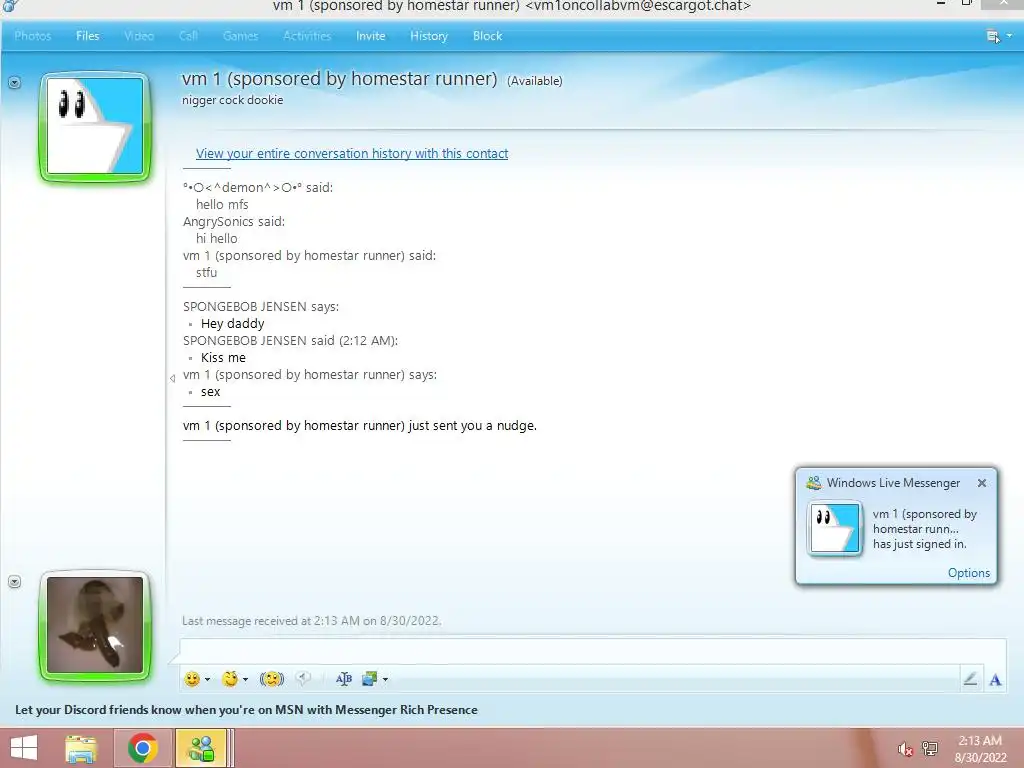The image size is (1024, 768).
Task: Click the contact picture inside the notification popup
Action: tap(834, 528)
